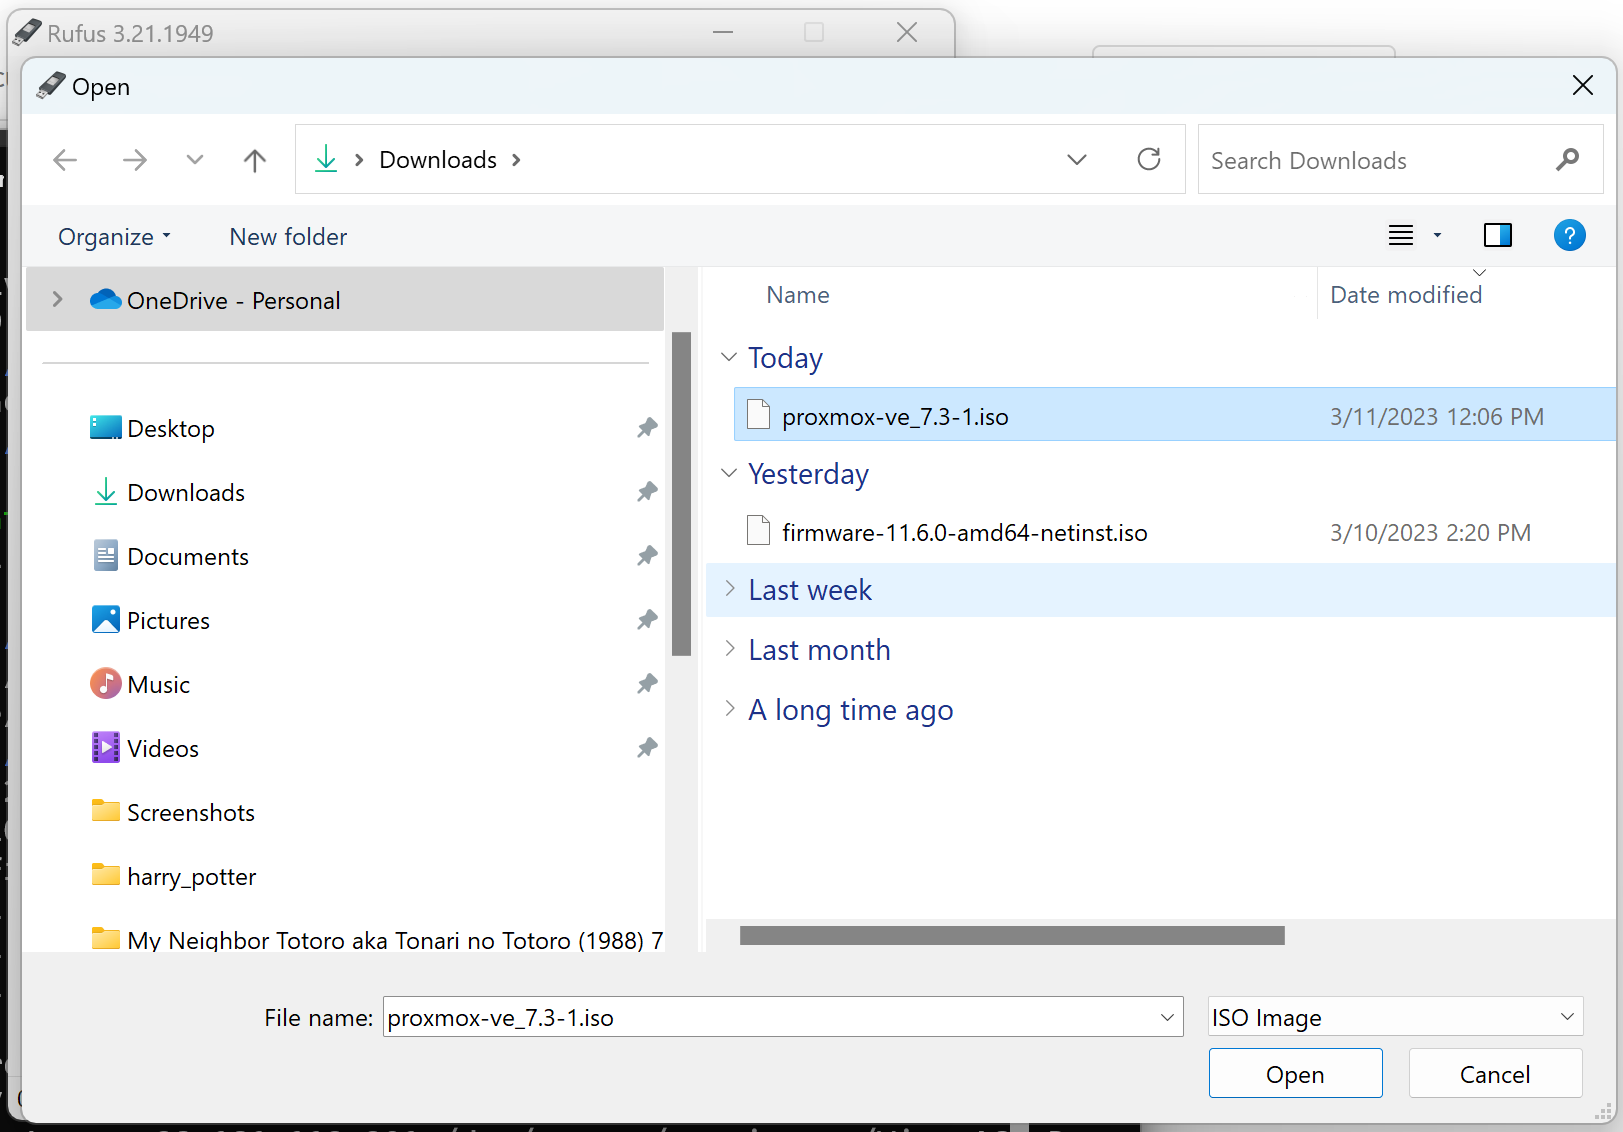The image size is (1623, 1132).
Task: Click the search magnifier icon
Action: click(x=1567, y=160)
